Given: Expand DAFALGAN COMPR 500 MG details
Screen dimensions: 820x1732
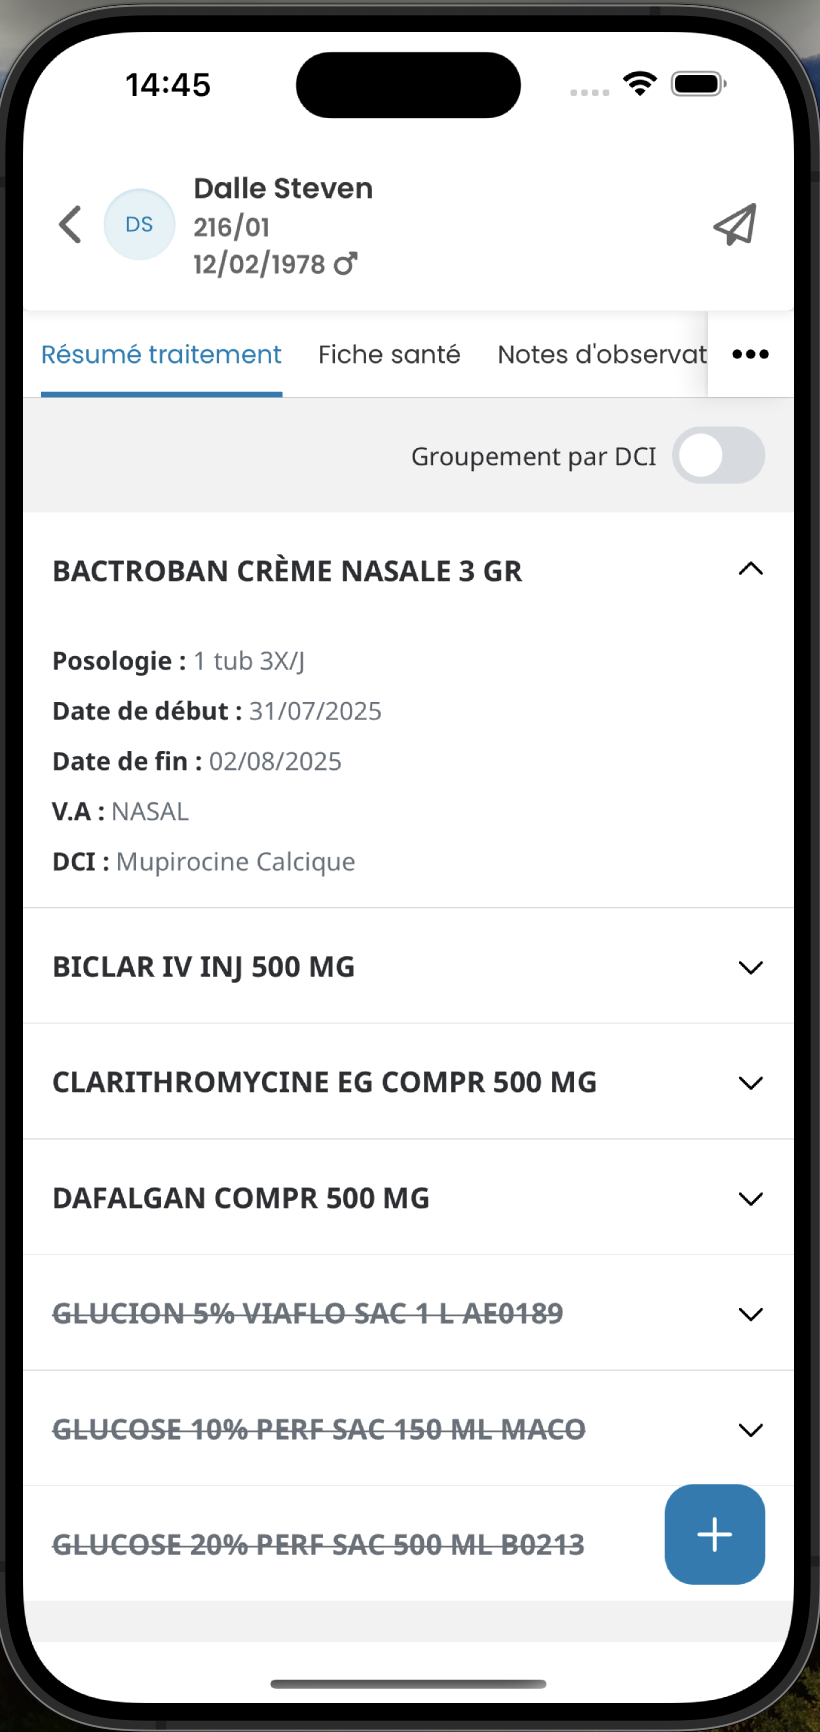Looking at the screenshot, I should (x=750, y=1198).
